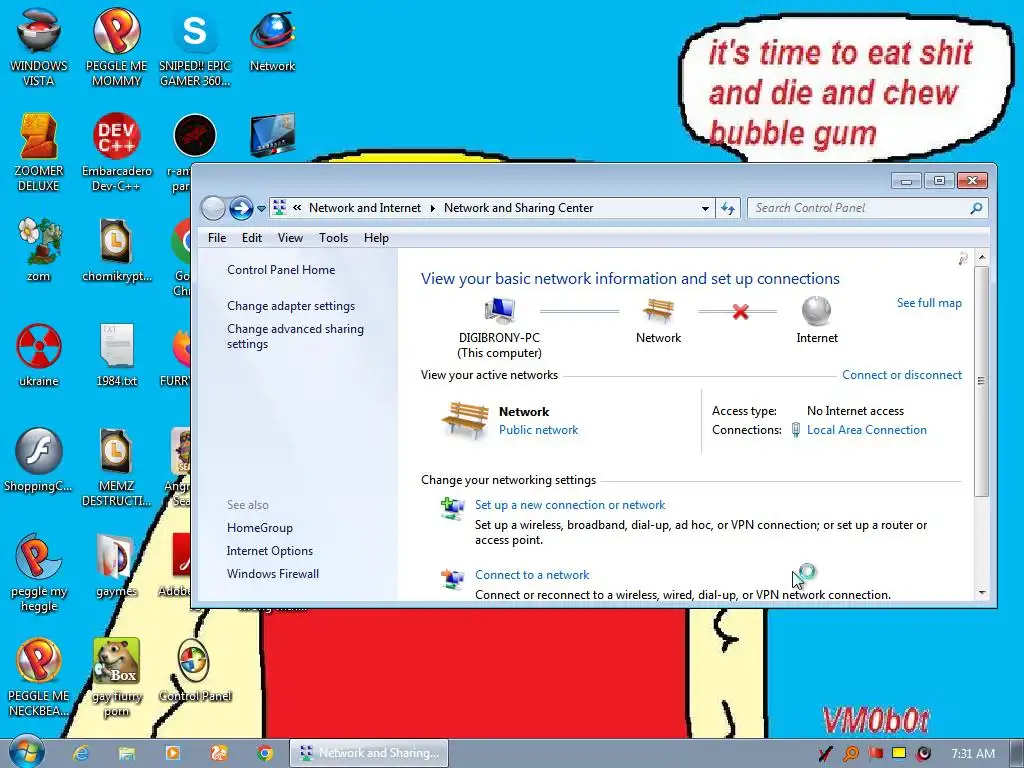Open Google Chrome from the taskbar

point(264,753)
